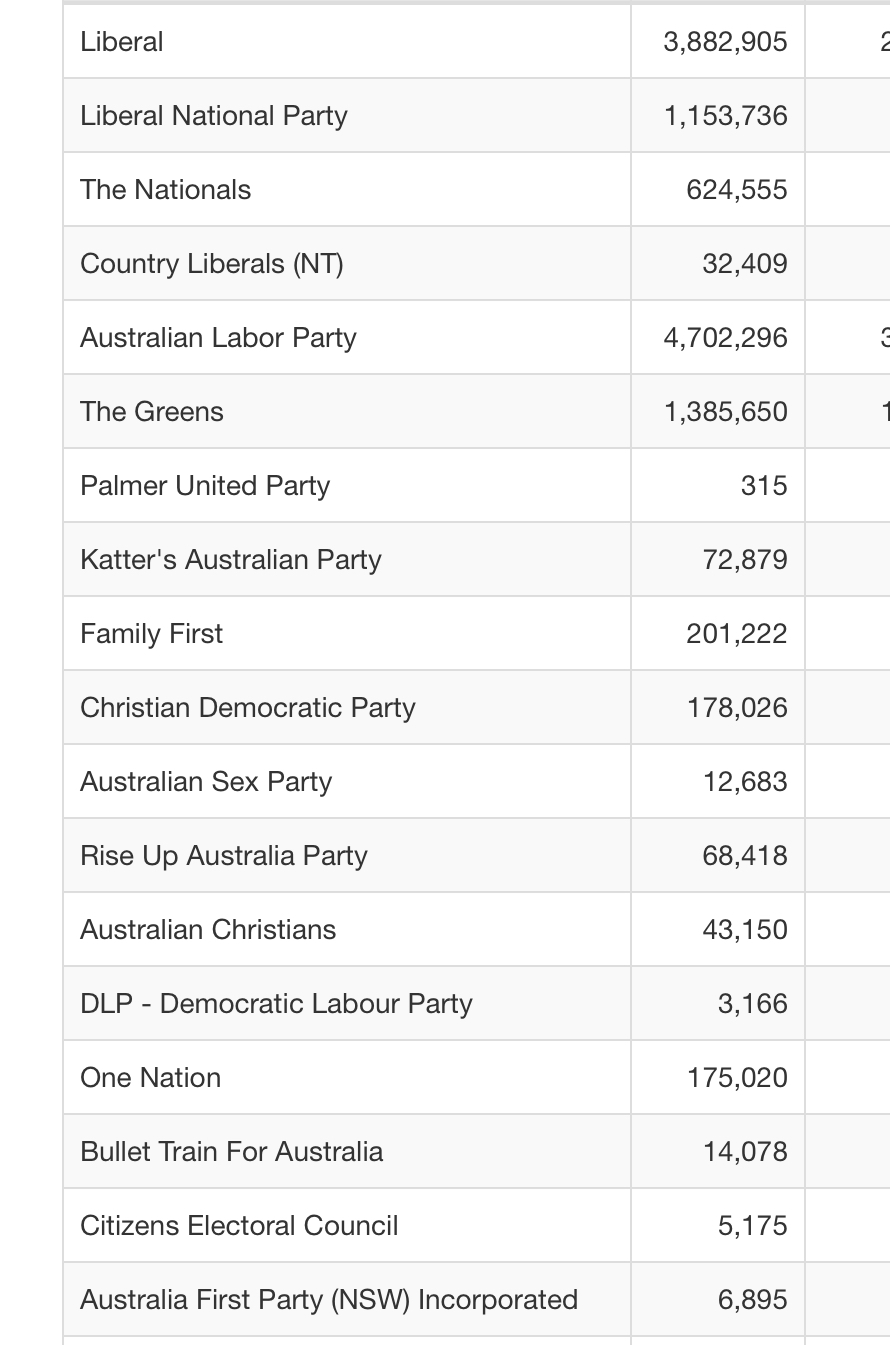Click The Nationals party name
The height and width of the screenshot is (1345, 890).
click(x=165, y=190)
